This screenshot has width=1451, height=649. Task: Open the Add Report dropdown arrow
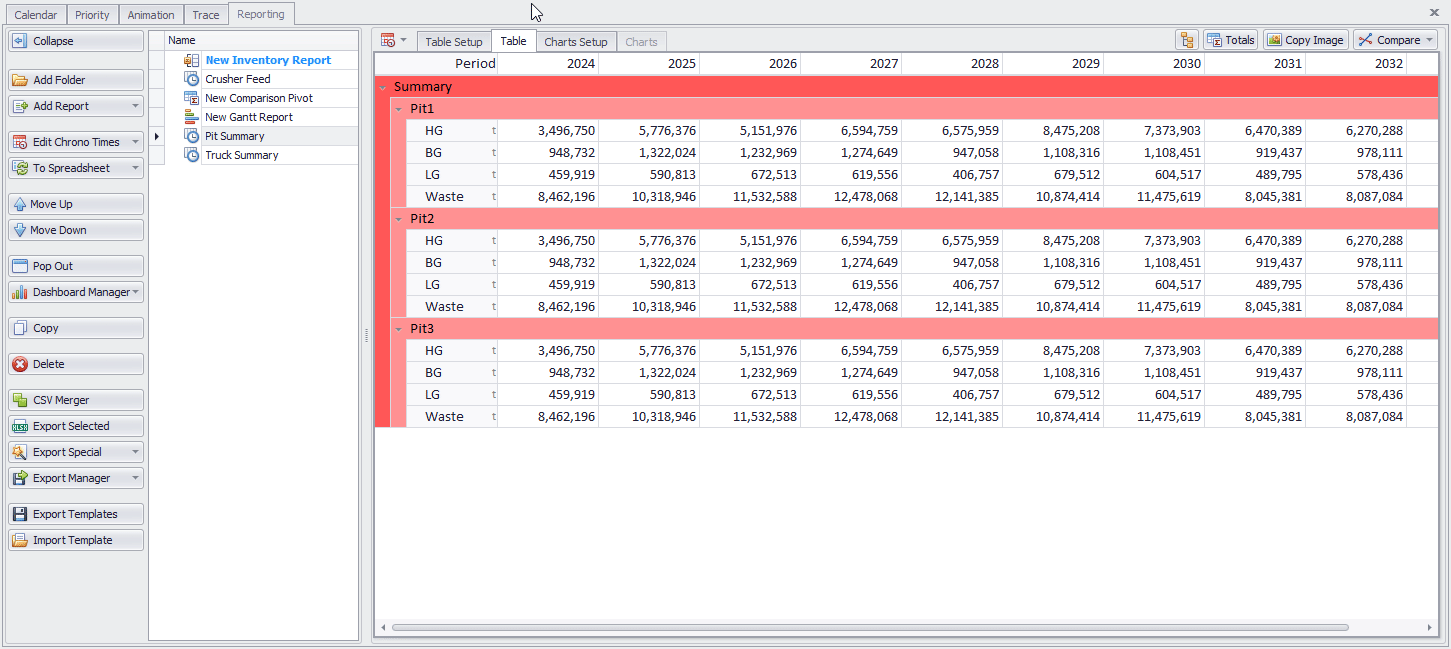[x=135, y=106]
